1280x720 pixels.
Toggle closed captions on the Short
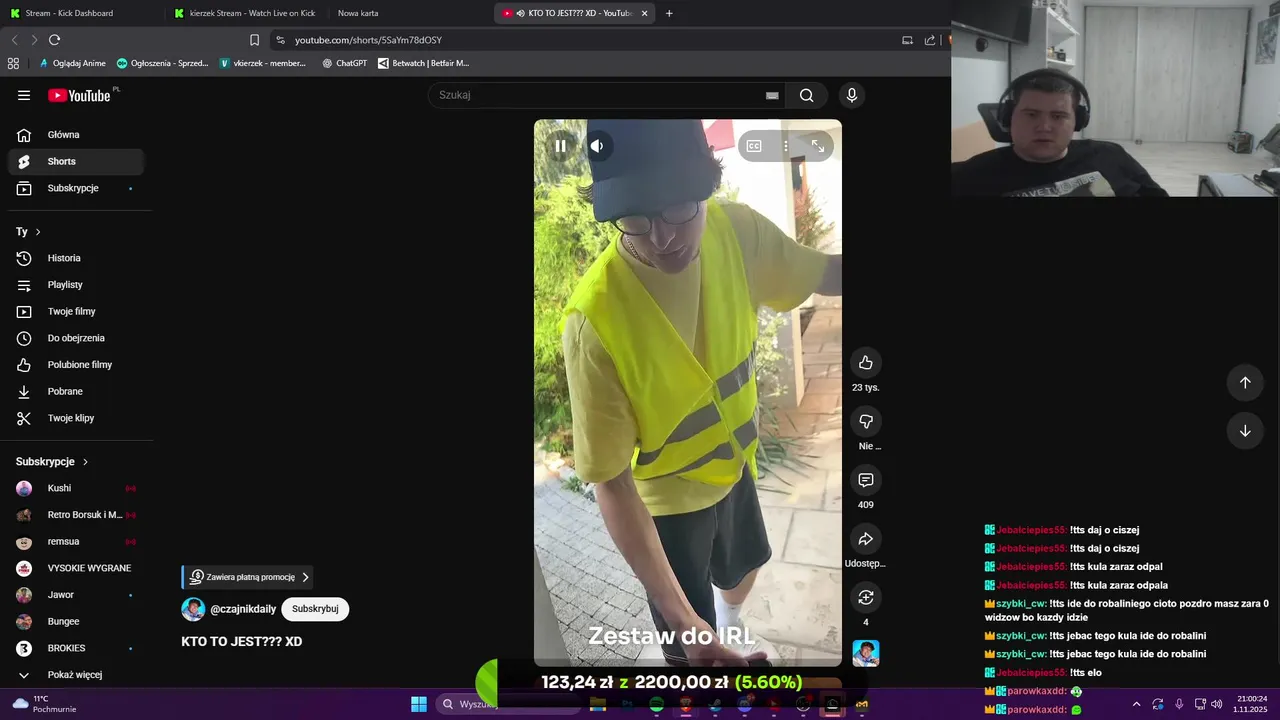pos(754,146)
